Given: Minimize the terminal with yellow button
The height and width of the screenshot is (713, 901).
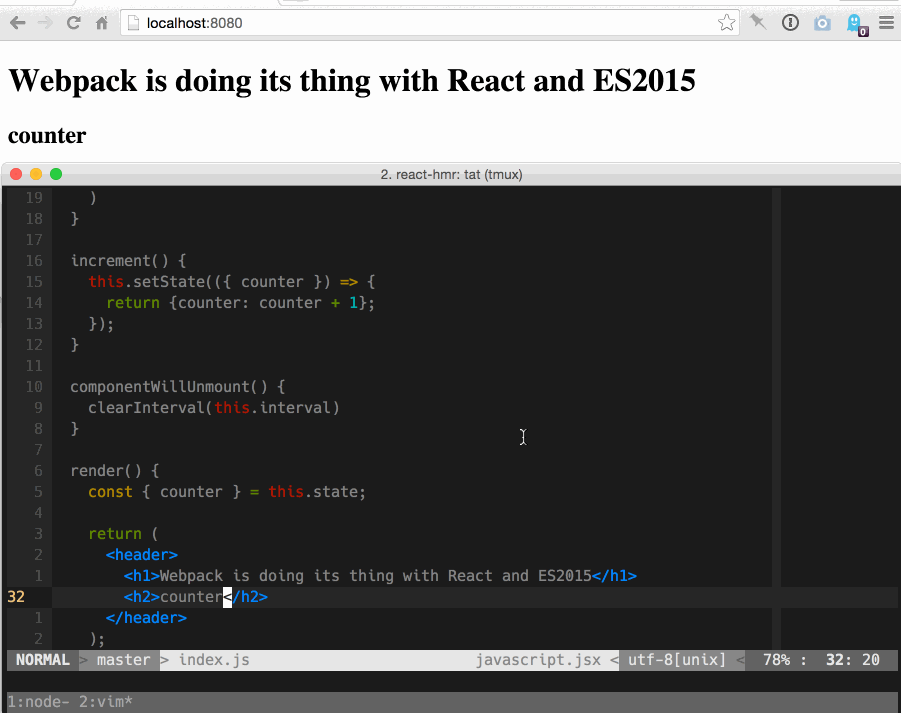Looking at the screenshot, I should pos(36,174).
